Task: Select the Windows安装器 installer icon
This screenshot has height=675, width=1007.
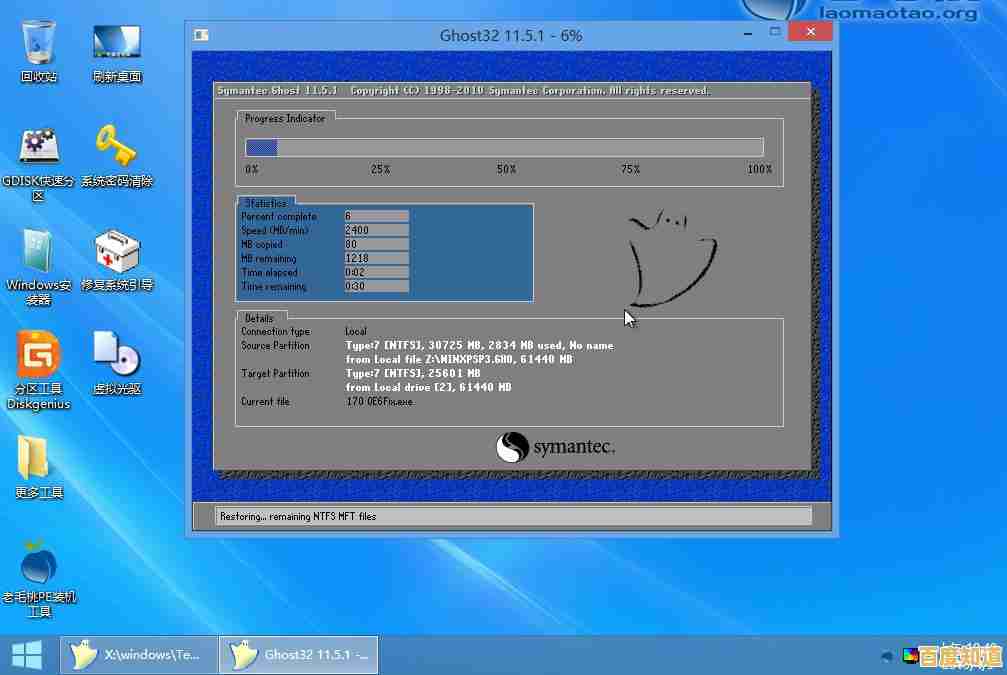Action: click(x=39, y=252)
